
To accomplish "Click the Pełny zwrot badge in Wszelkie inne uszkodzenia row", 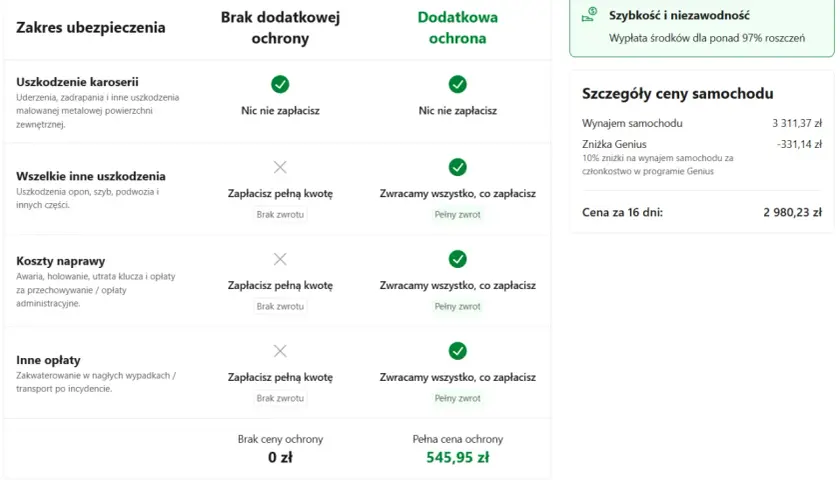I will pos(458,214).
